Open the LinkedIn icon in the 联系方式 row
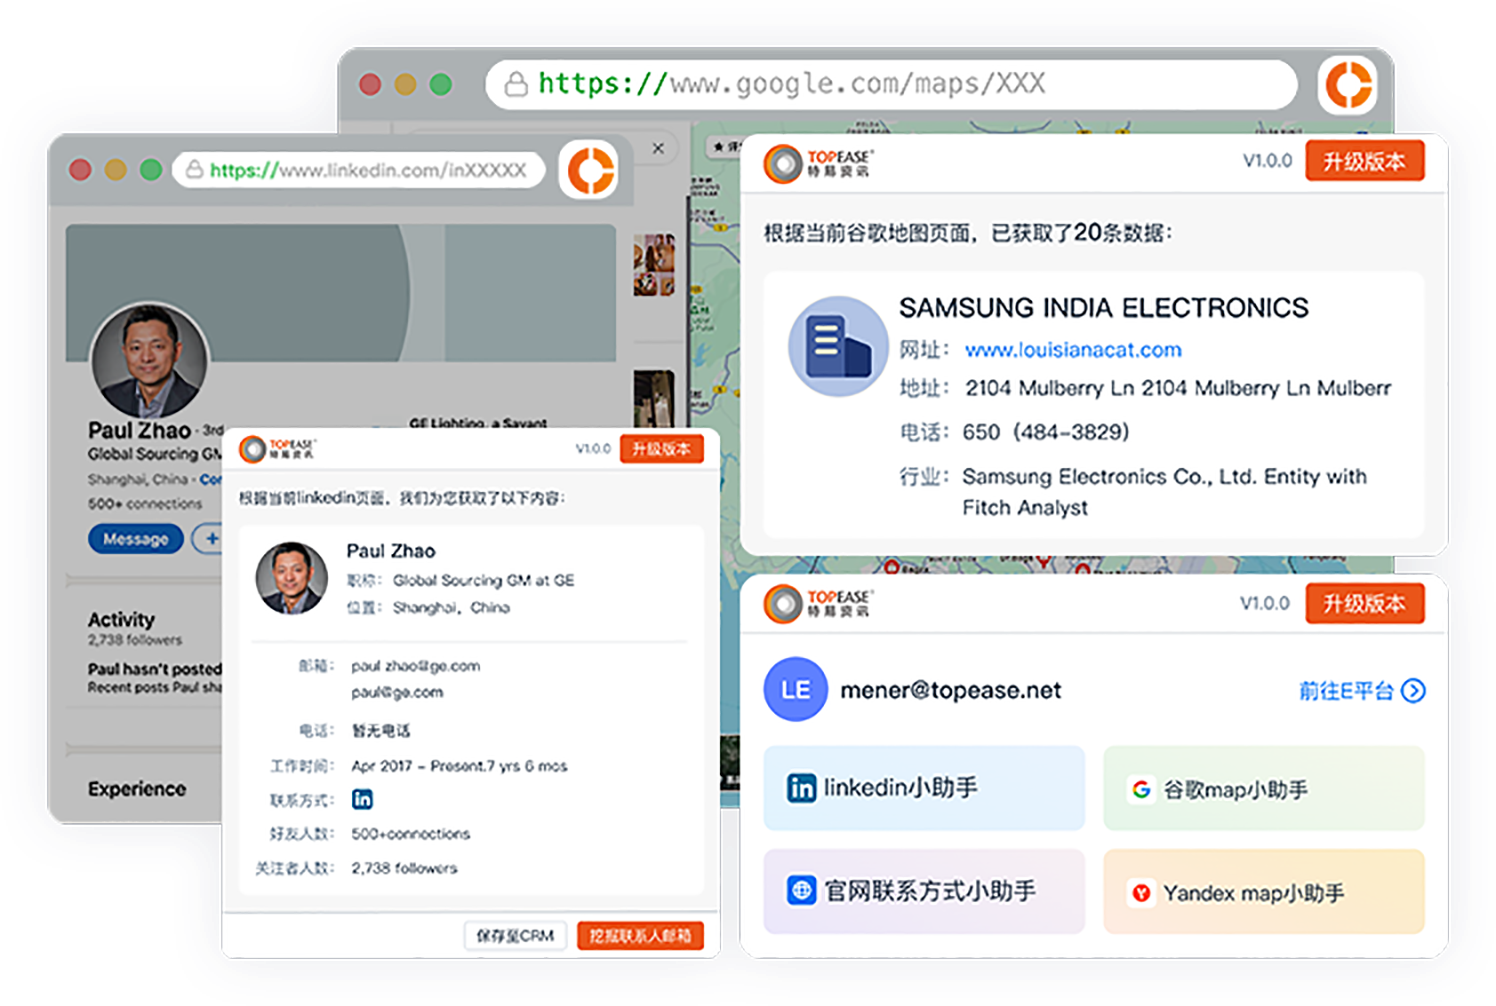1496x1006 pixels. (362, 799)
